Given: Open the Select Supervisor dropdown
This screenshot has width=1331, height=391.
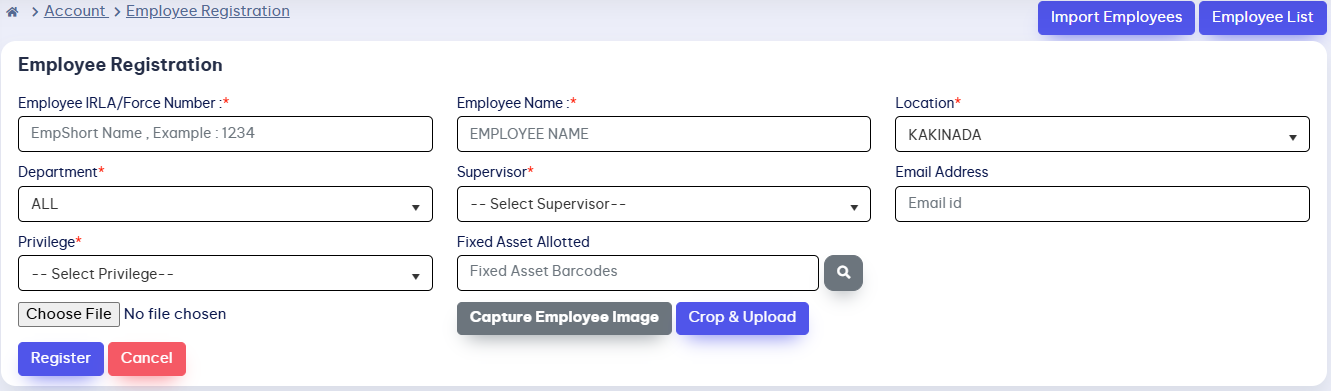Looking at the screenshot, I should coord(663,204).
